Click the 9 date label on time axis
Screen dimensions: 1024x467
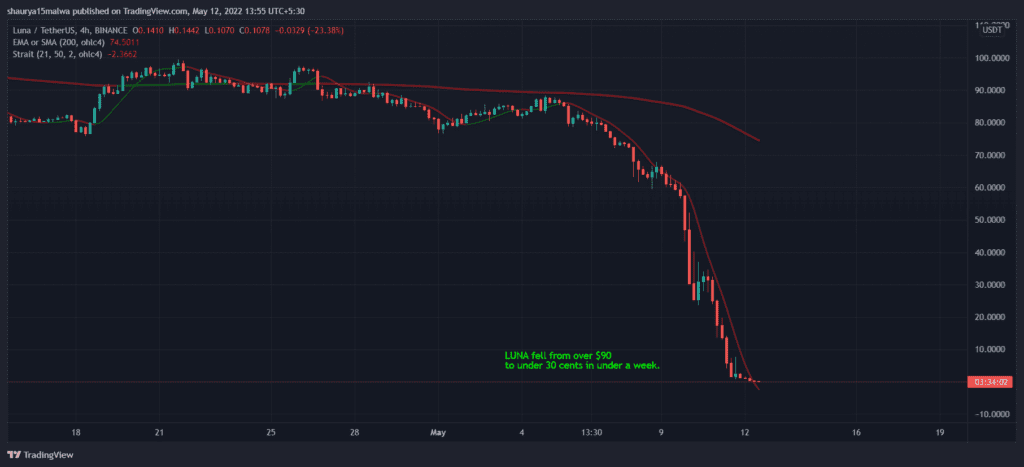click(661, 433)
